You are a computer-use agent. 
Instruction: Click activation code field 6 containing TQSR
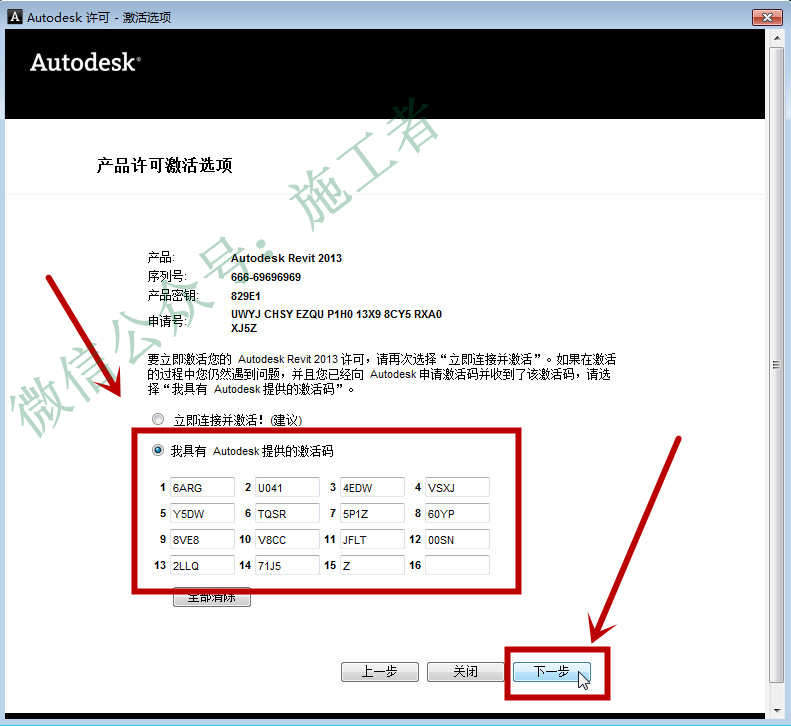[287, 514]
